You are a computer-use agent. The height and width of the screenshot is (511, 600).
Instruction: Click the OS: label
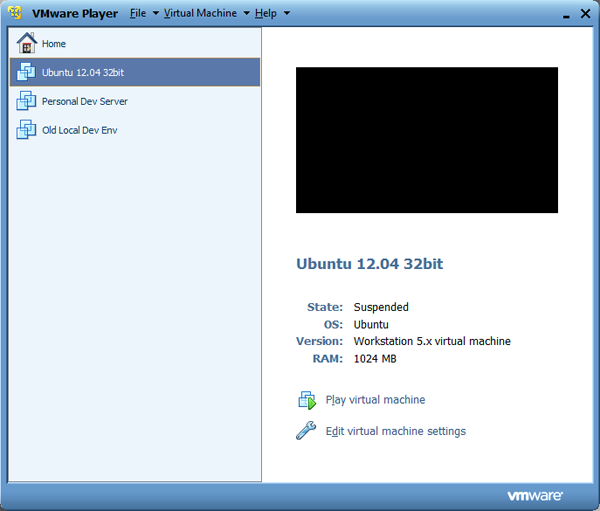click(333, 325)
